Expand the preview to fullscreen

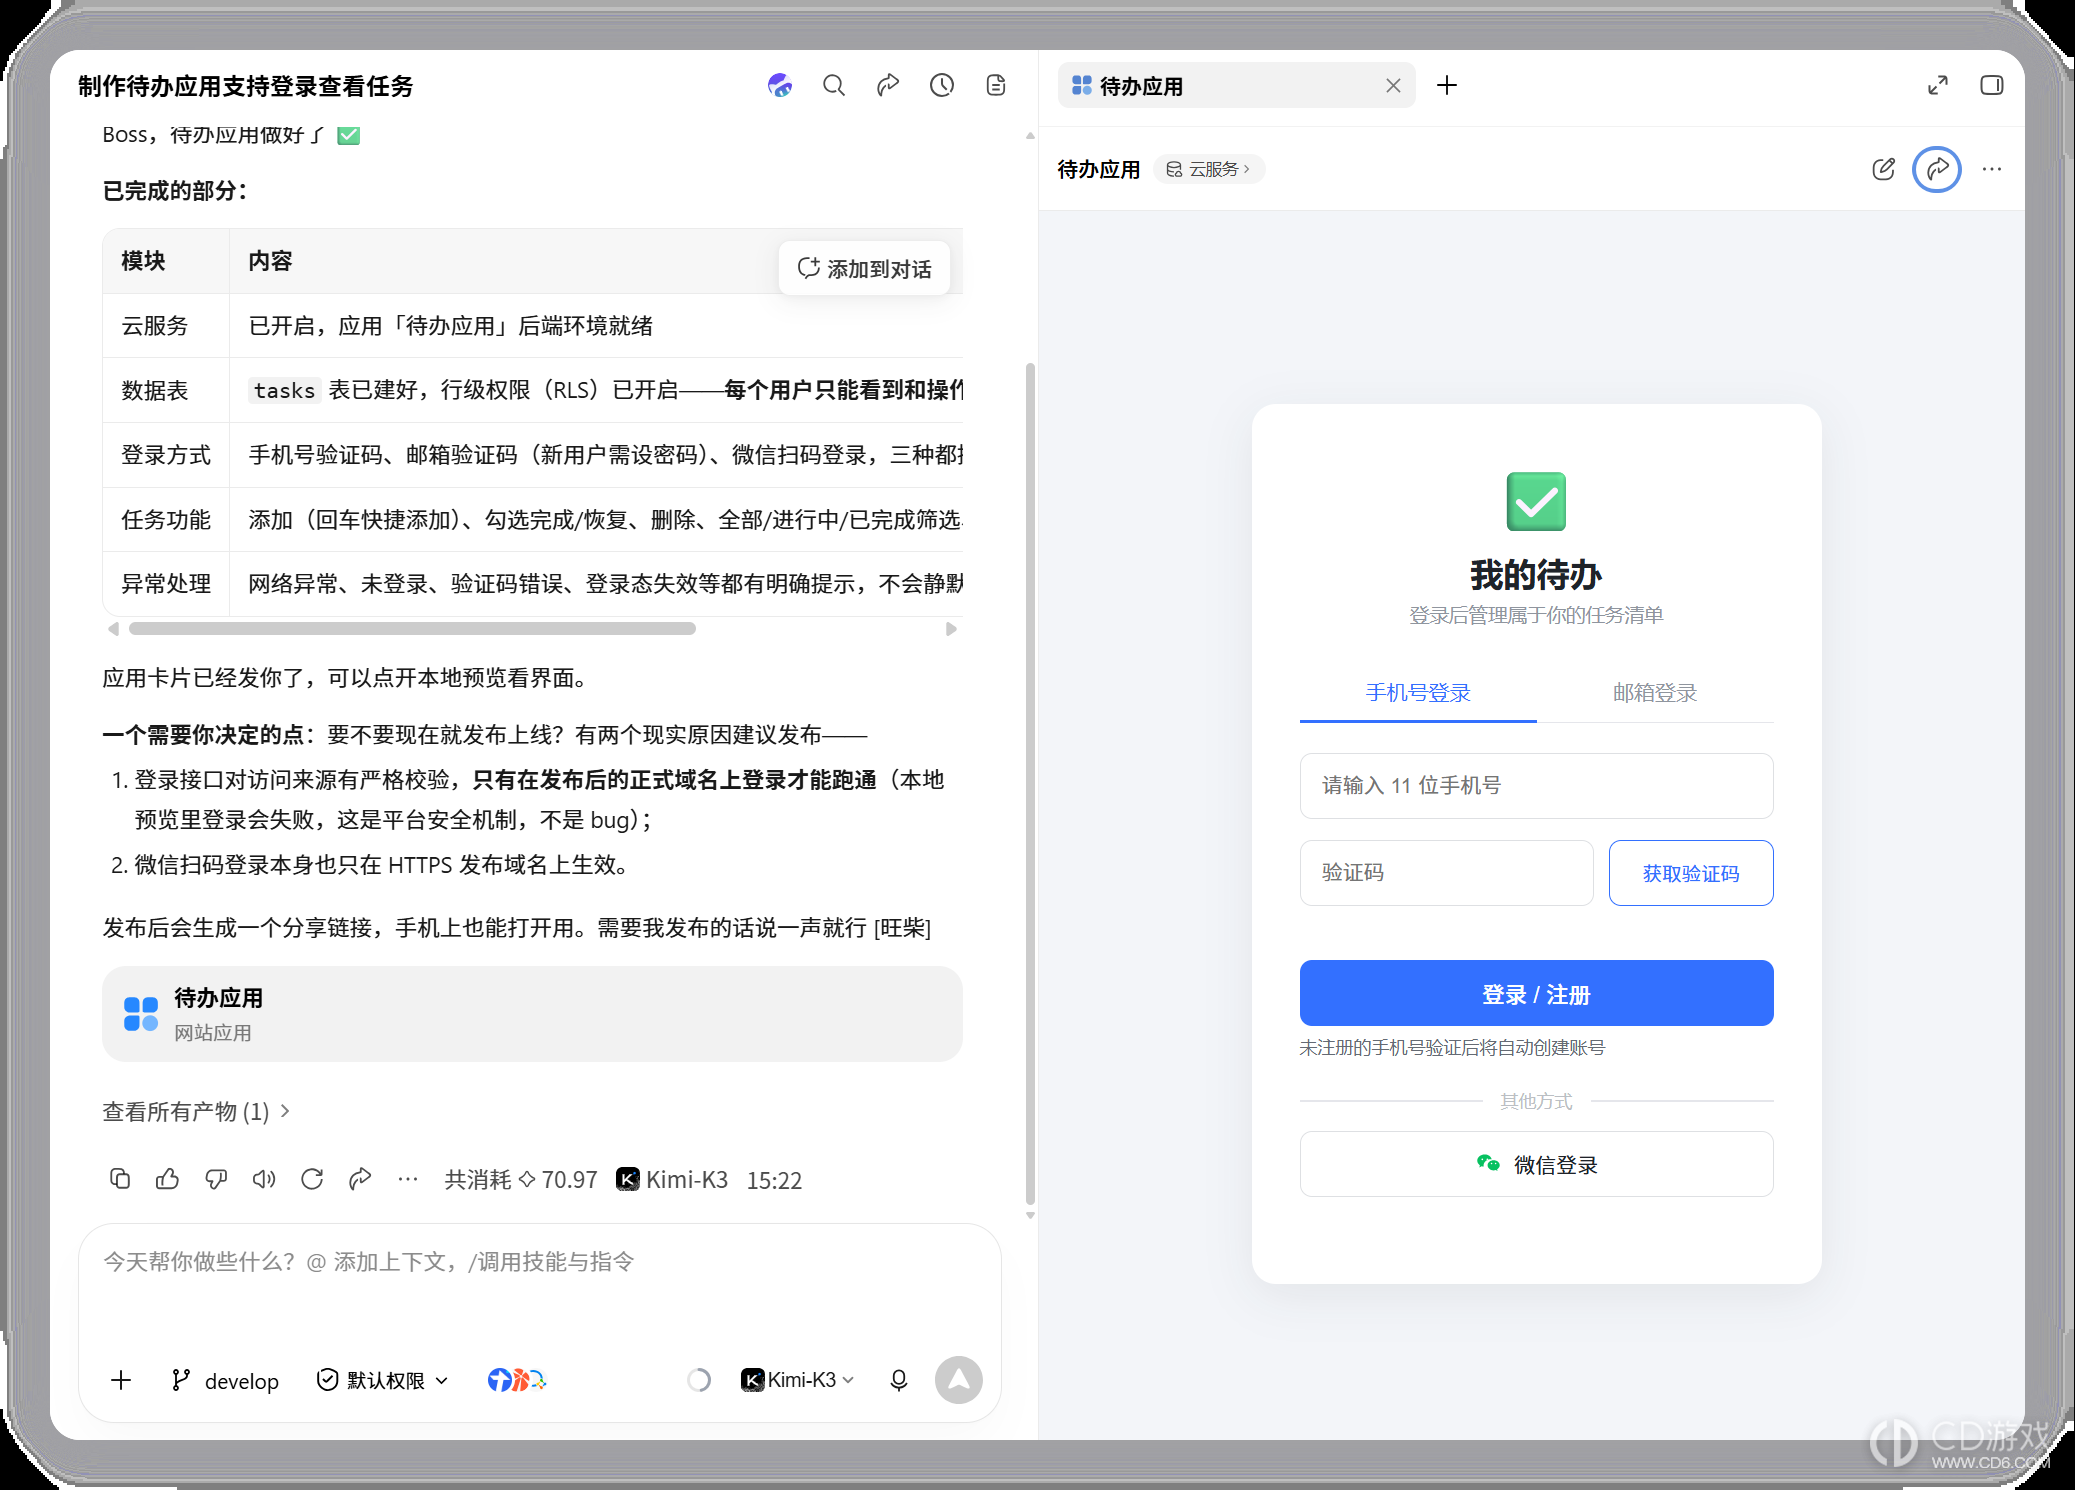[1938, 86]
